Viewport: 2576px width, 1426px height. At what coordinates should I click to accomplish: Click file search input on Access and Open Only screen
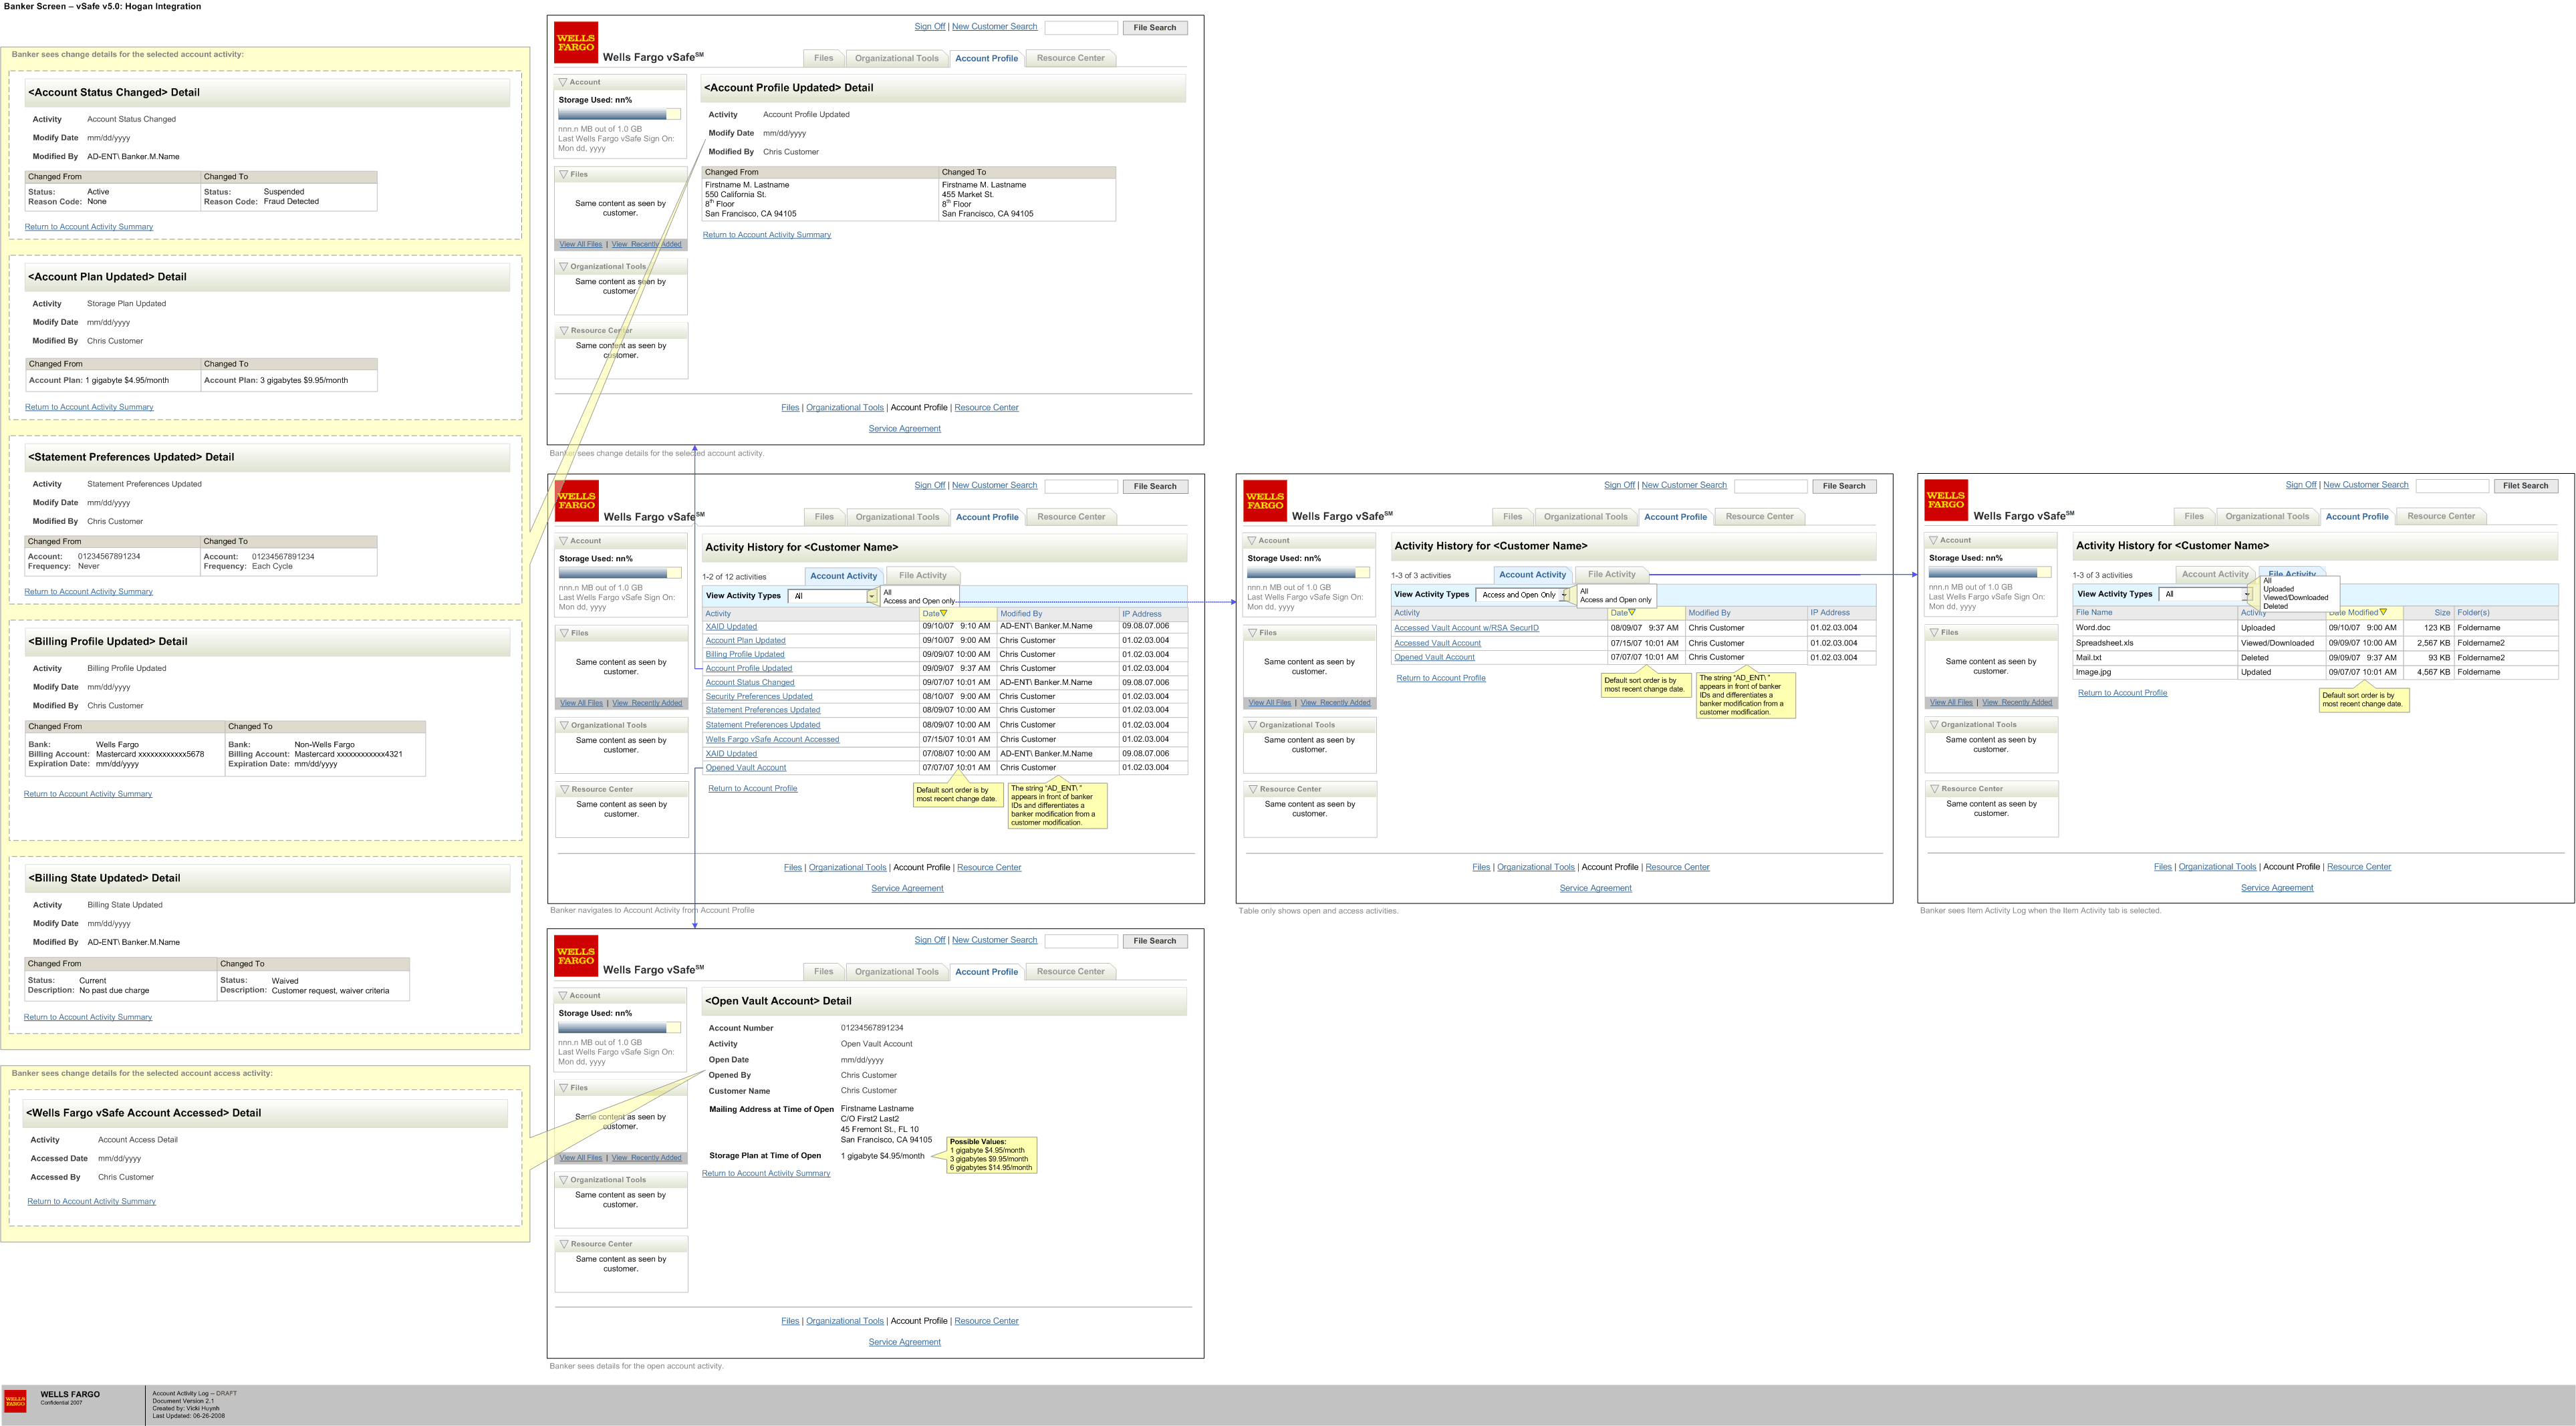click(x=1770, y=486)
